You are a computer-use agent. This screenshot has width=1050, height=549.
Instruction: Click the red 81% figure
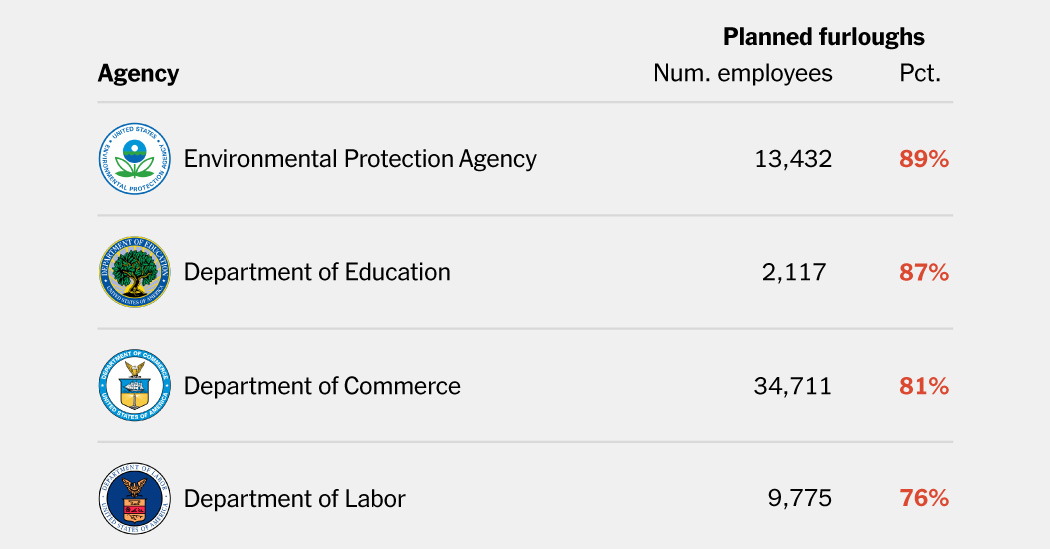923,386
